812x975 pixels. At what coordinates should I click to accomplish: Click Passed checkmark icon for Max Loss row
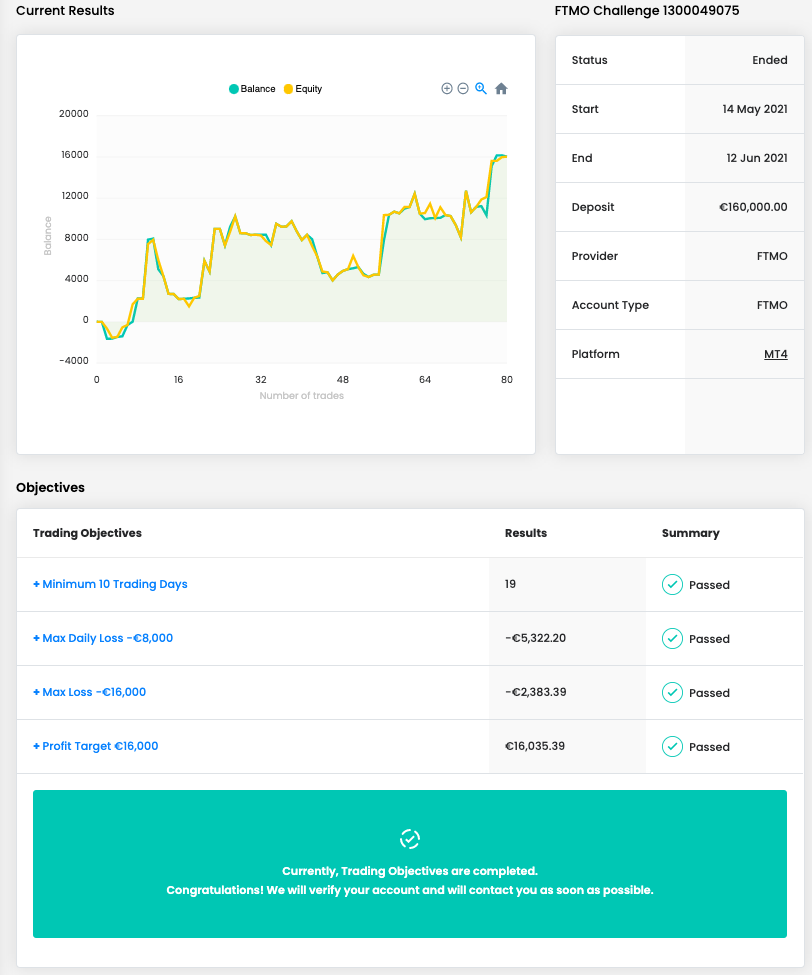[x=672, y=693]
